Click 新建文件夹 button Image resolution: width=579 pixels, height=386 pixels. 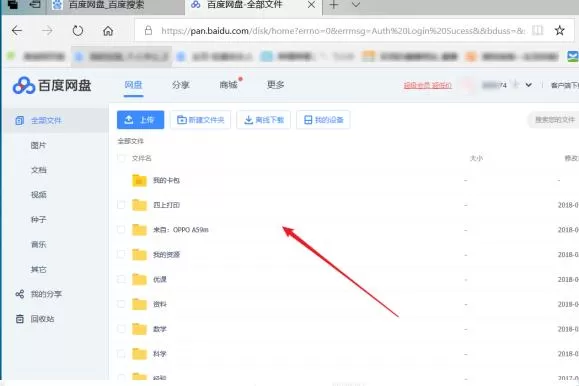[201, 120]
